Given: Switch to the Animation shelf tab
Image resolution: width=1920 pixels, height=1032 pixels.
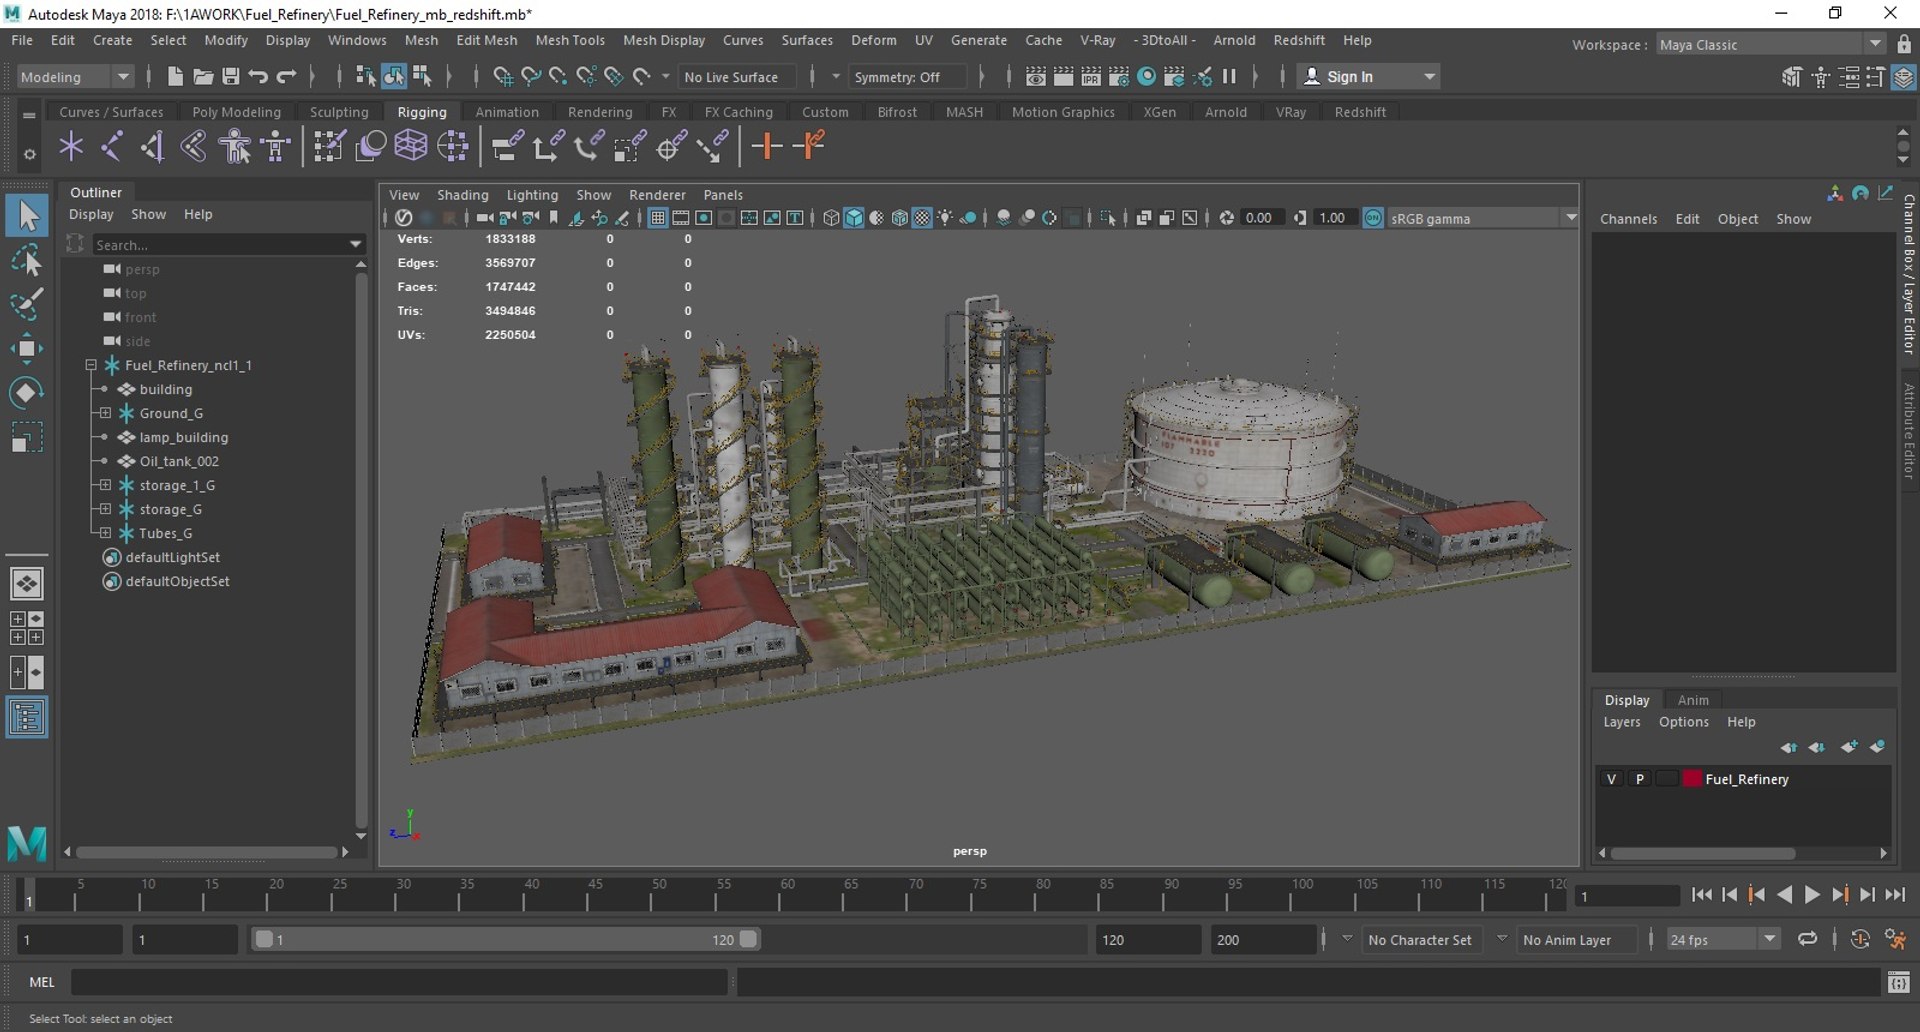Looking at the screenshot, I should click(x=507, y=112).
